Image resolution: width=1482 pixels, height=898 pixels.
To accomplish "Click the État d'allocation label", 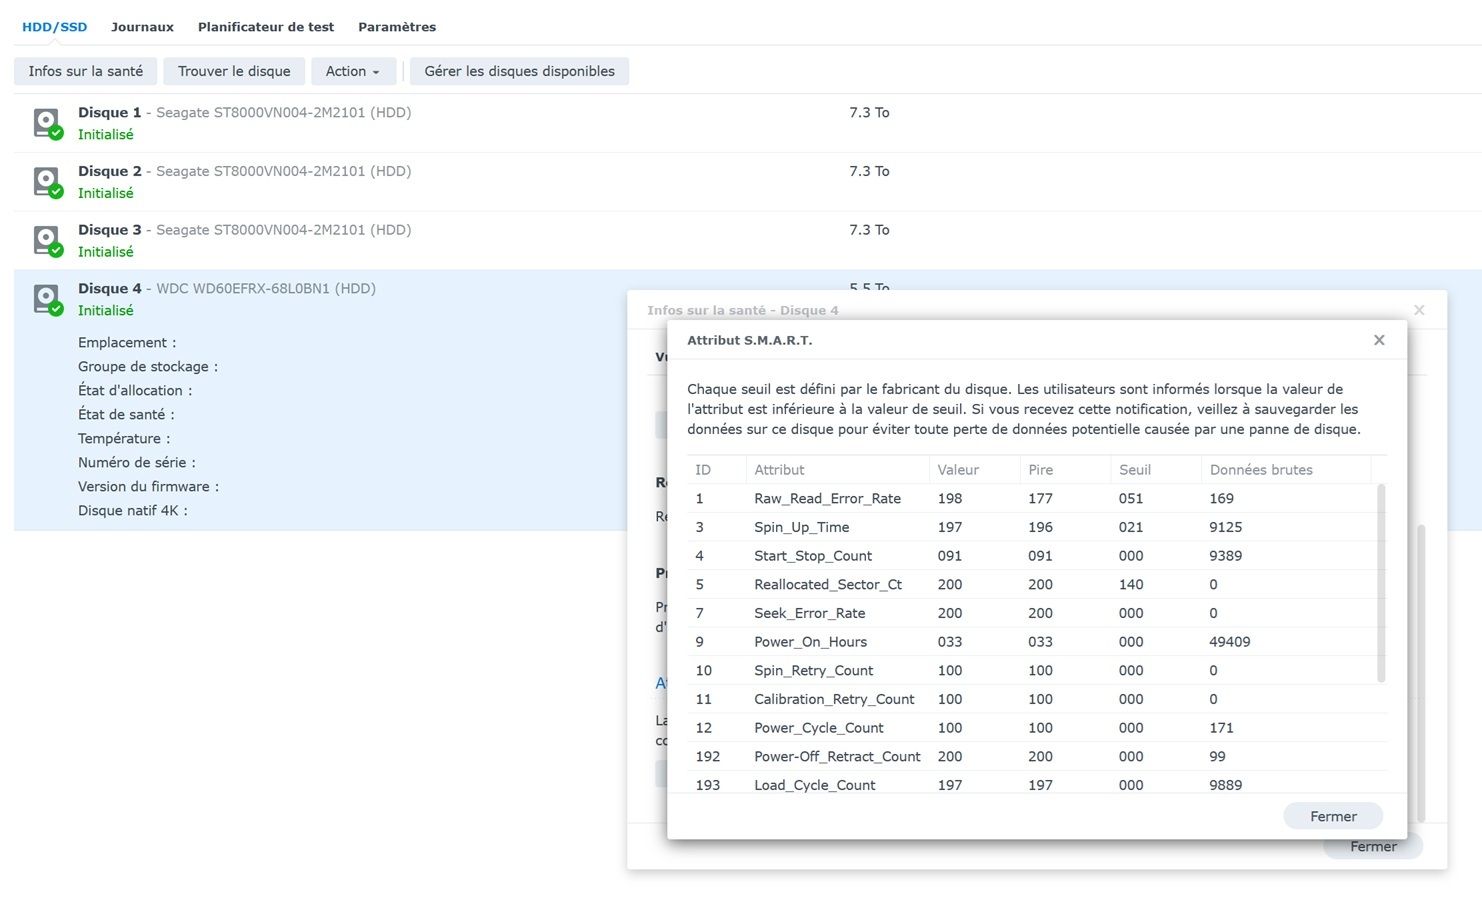I will (x=135, y=391).
